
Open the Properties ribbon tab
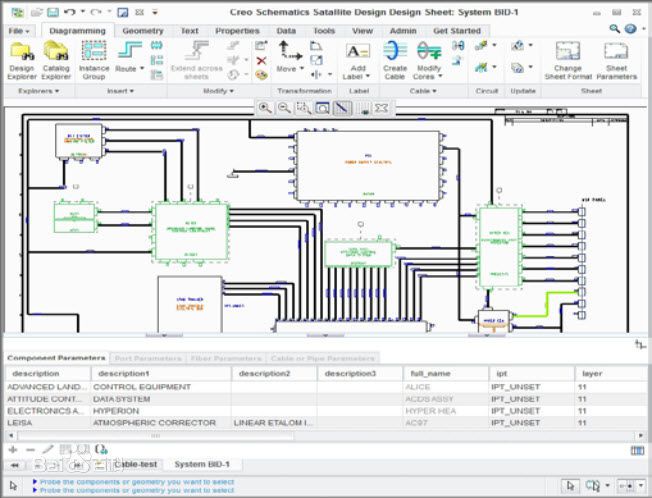(x=237, y=31)
